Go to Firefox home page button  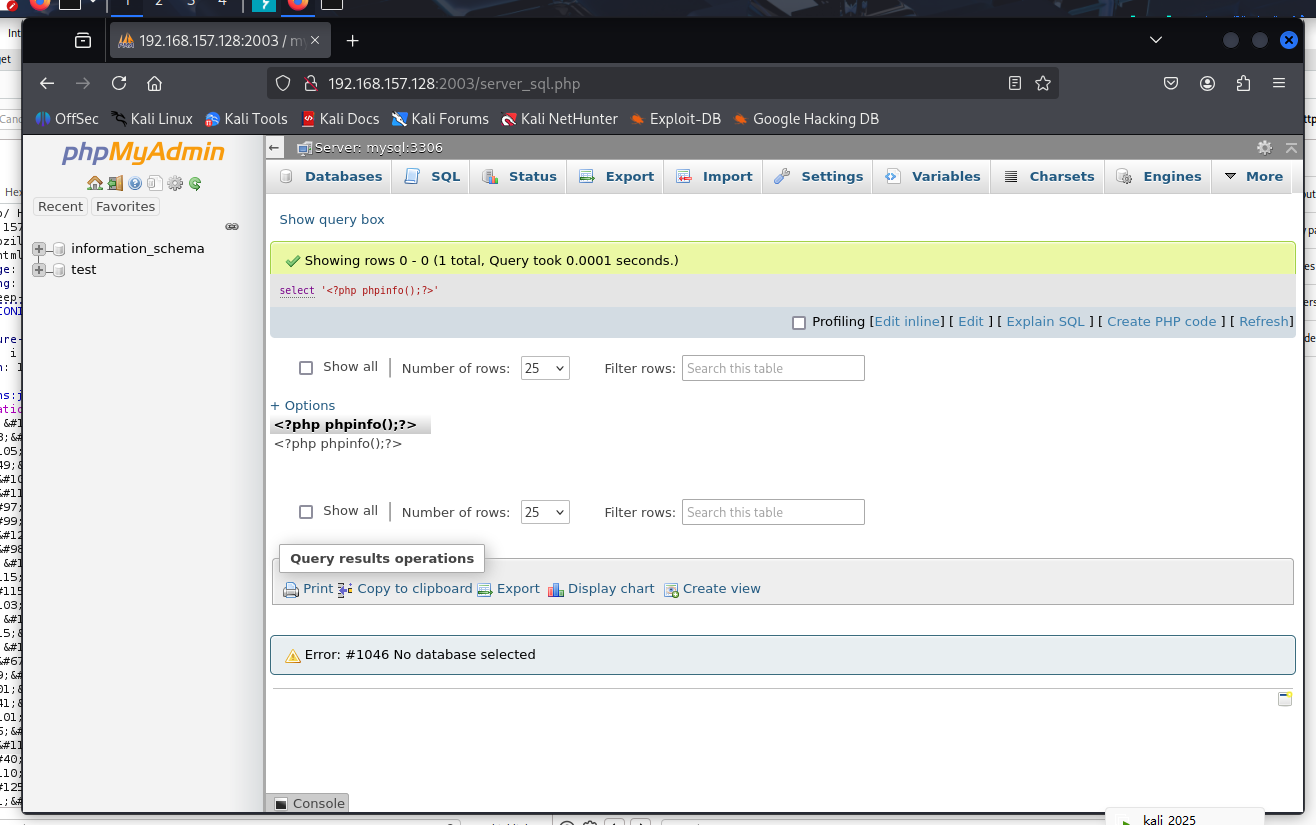154,83
